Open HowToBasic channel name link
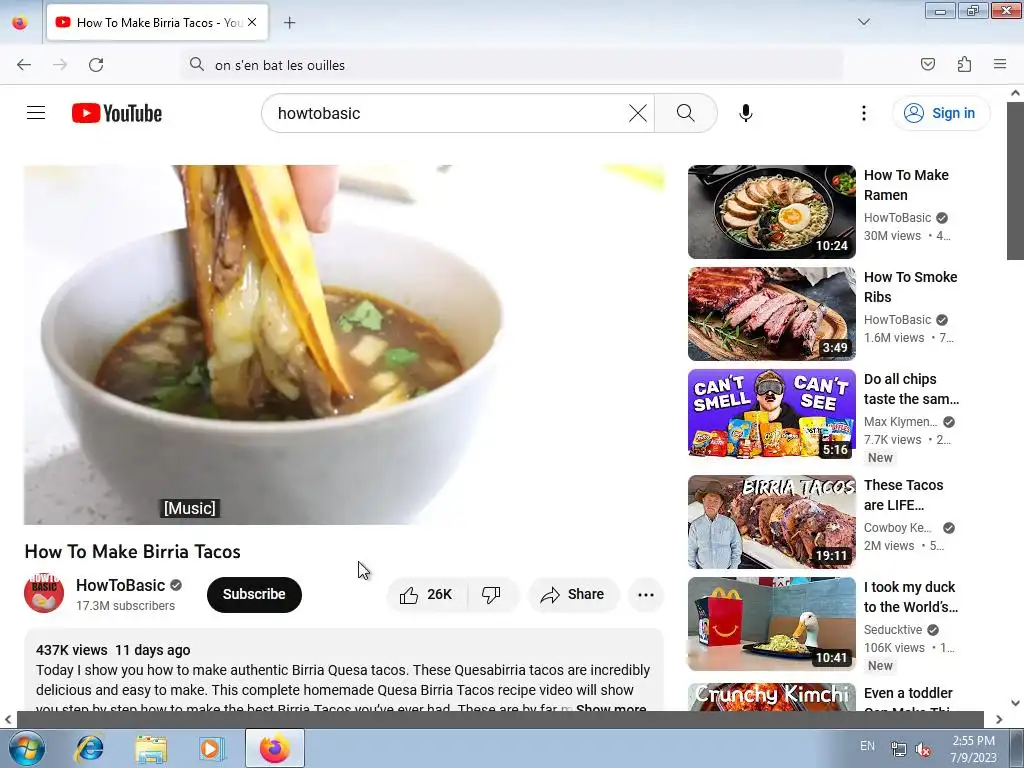 tap(120, 585)
